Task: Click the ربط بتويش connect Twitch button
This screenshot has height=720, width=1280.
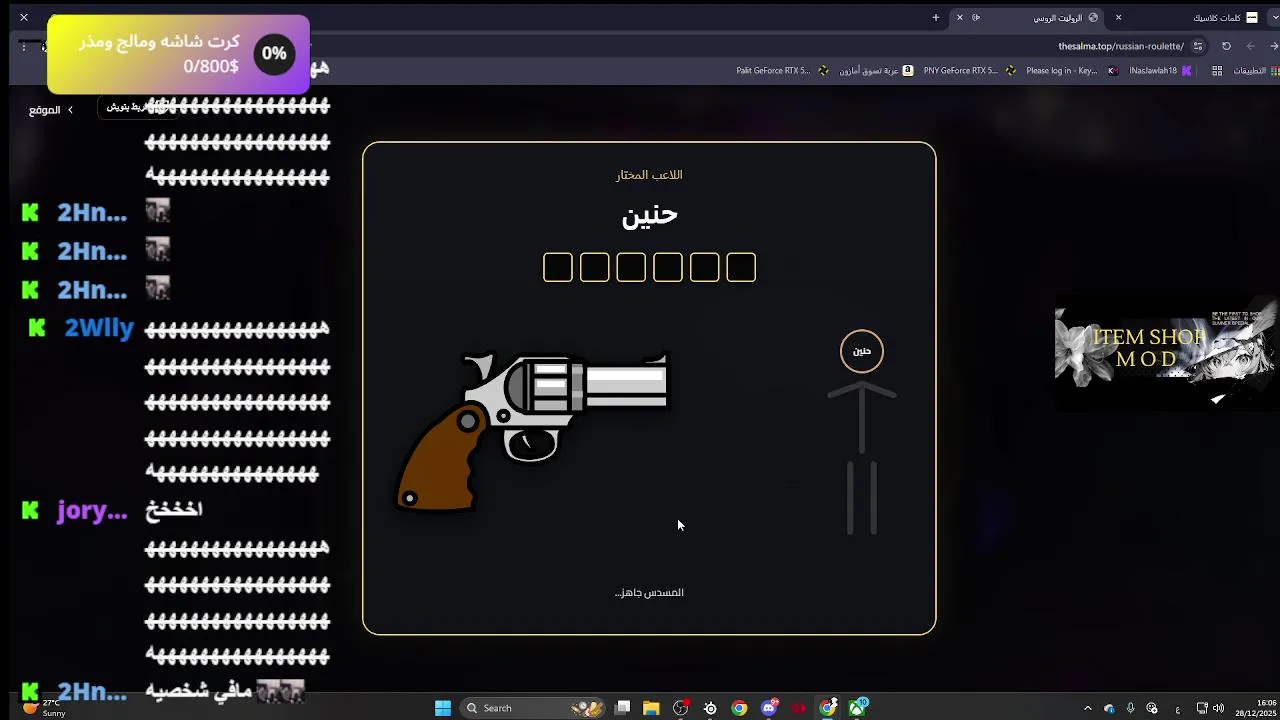Action: point(140,107)
